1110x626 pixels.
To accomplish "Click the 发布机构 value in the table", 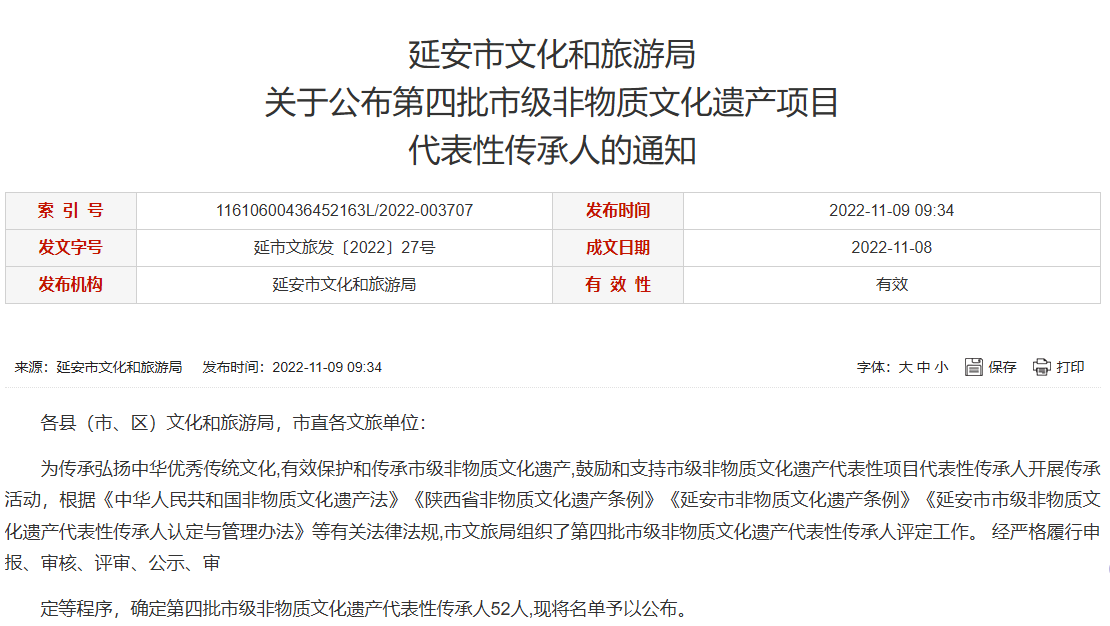I will tap(344, 284).
